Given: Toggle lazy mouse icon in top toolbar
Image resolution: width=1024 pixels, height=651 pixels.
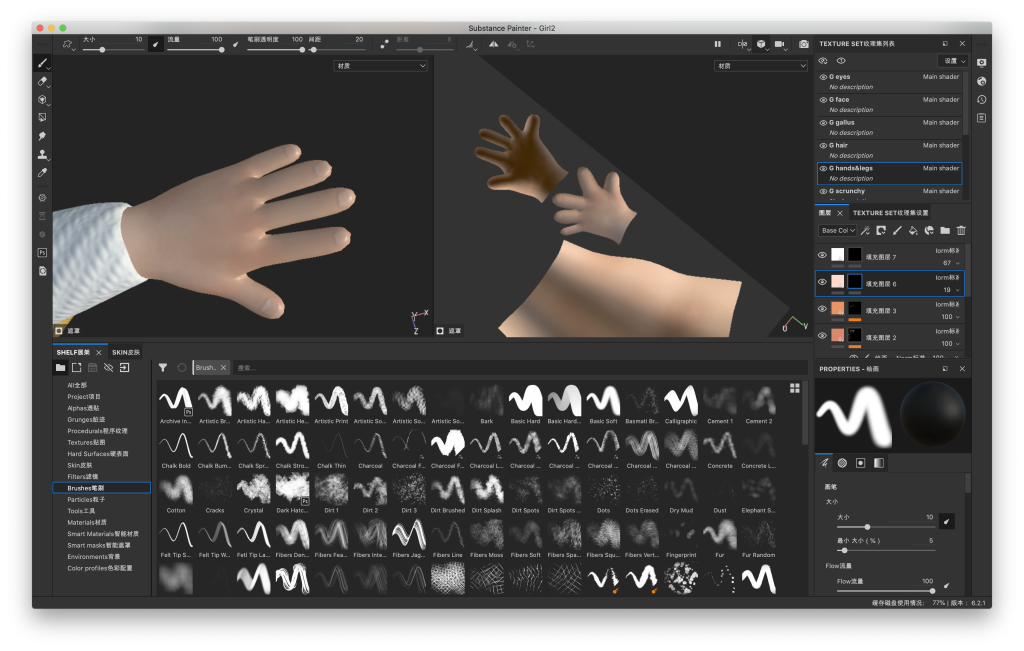Looking at the screenshot, I should coord(385,44).
